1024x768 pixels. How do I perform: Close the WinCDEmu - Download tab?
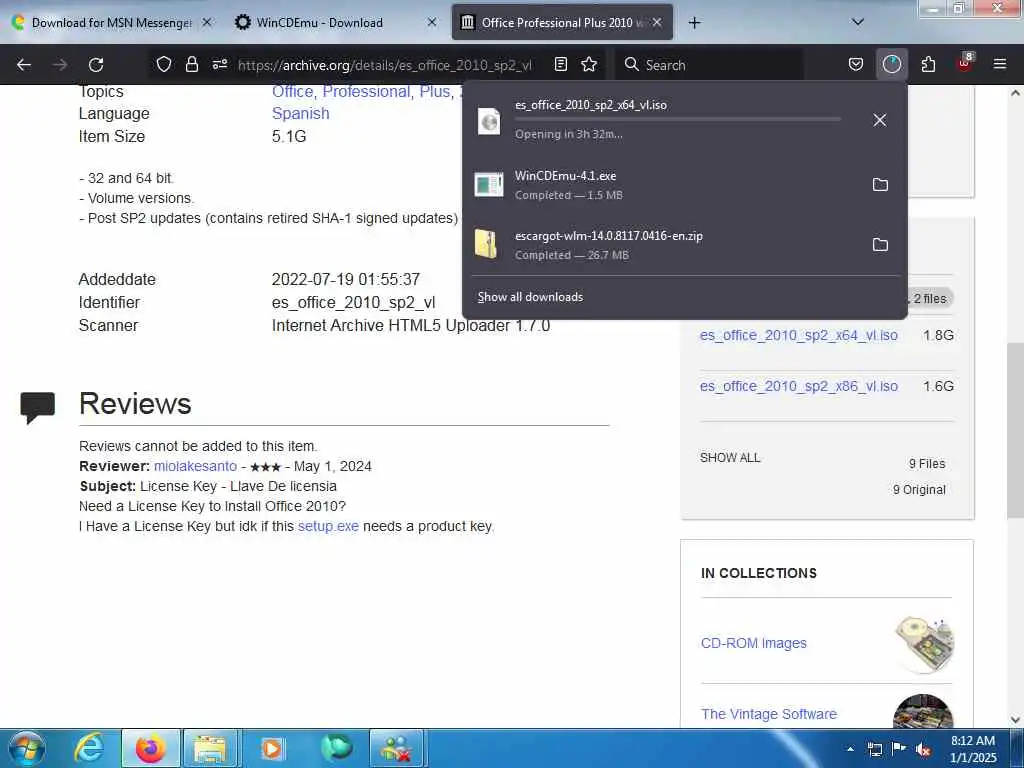[x=432, y=22]
